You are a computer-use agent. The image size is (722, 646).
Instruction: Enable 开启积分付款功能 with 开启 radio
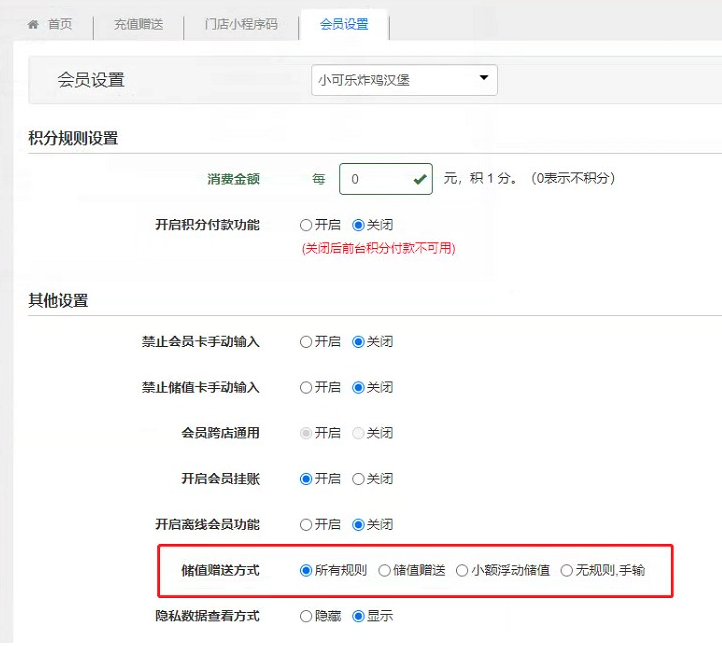307,225
